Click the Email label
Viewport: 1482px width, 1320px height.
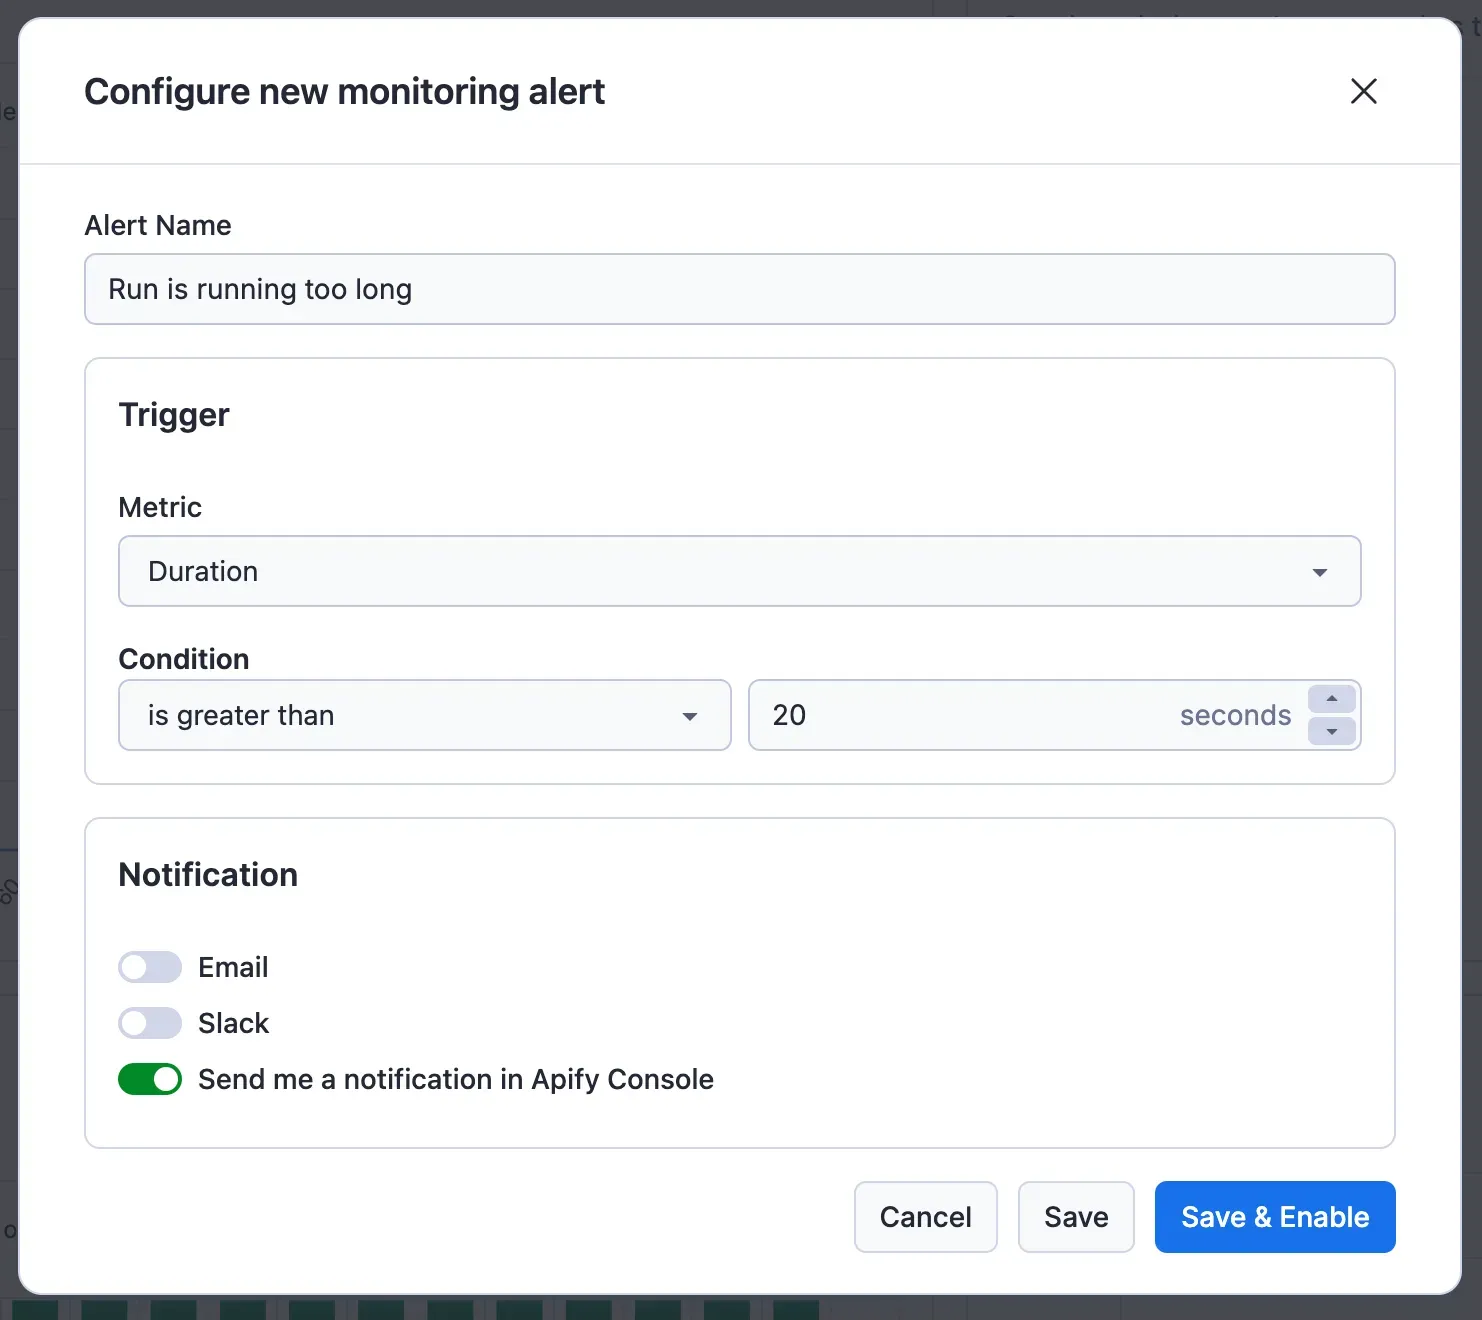[232, 967]
